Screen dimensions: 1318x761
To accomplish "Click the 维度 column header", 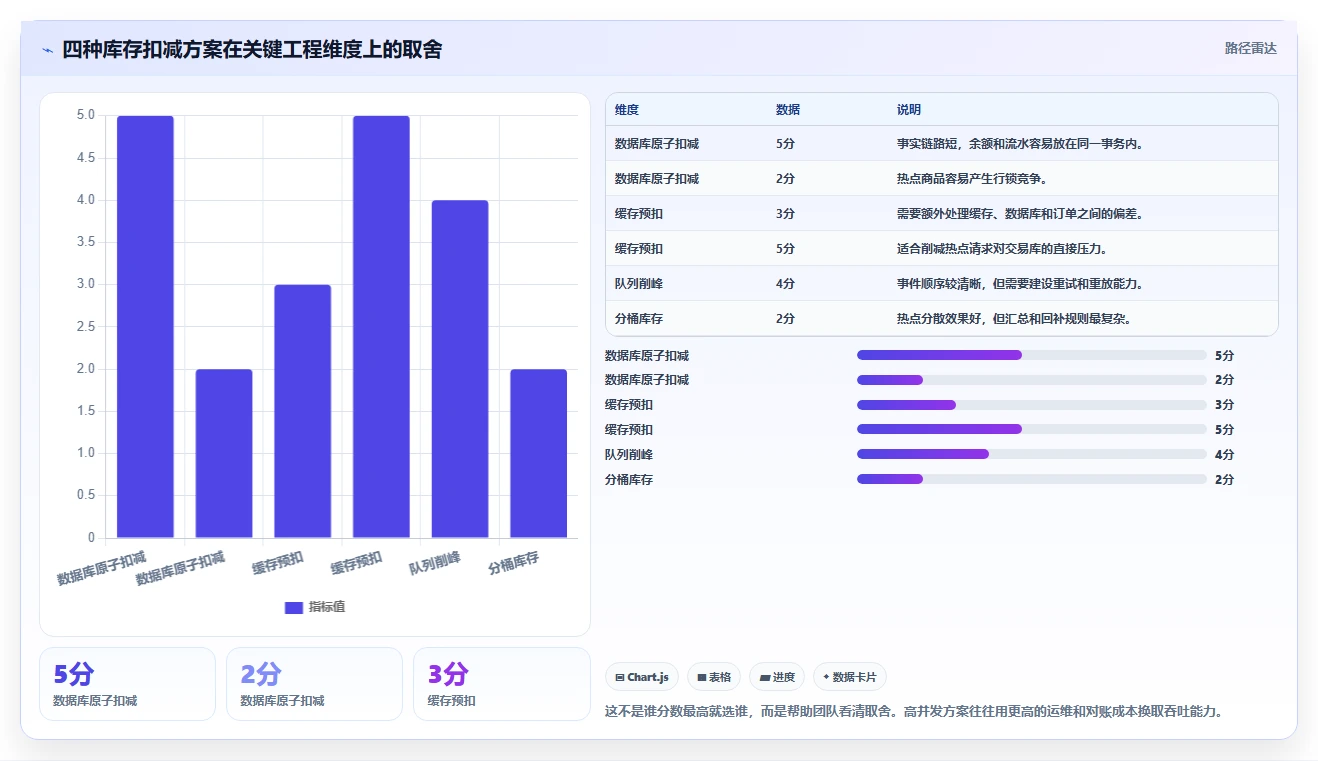I will 627,110.
